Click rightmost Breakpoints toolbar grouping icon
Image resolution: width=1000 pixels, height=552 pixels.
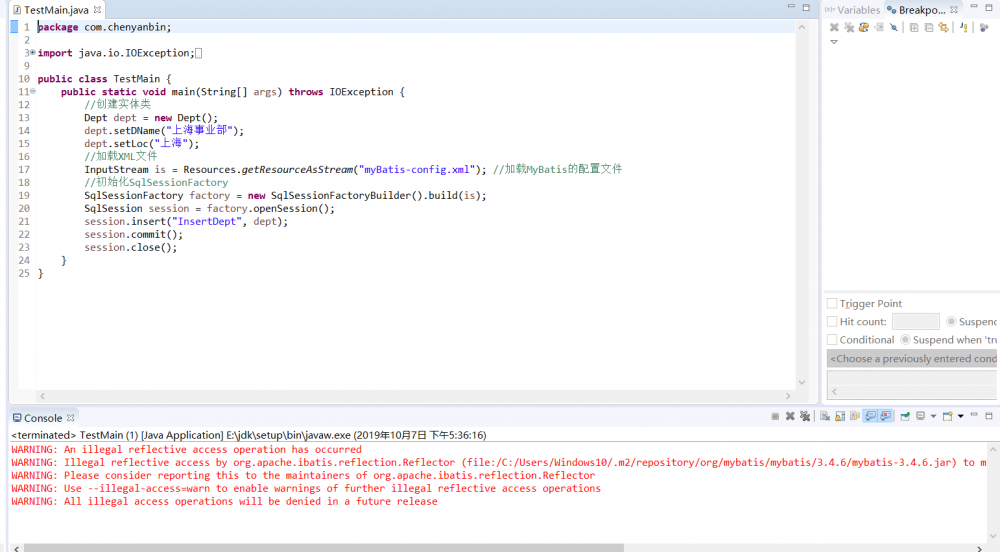(984, 27)
